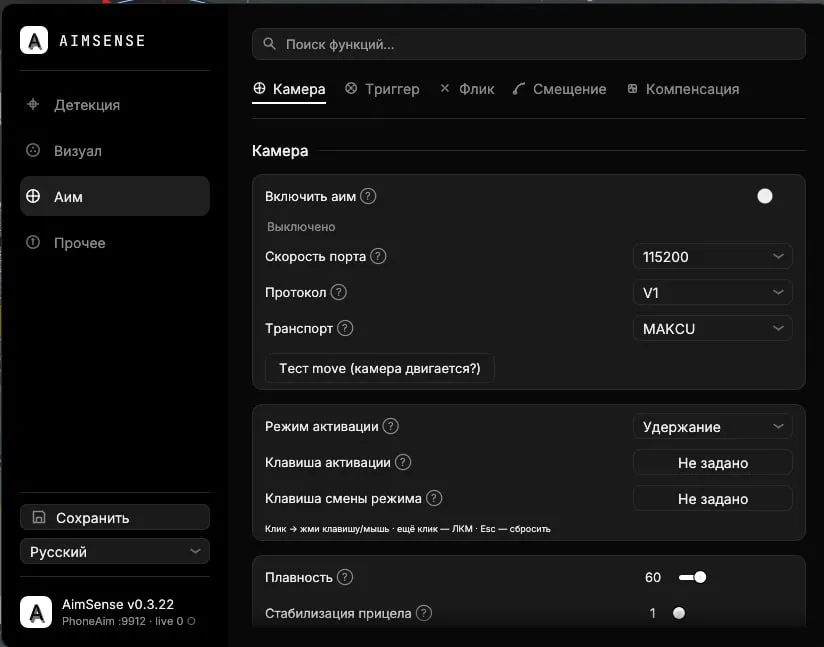Screen dimensions: 824x647
Task: Open the Режим активации Удержание dropdown
Action: pyautogui.click(x=713, y=426)
